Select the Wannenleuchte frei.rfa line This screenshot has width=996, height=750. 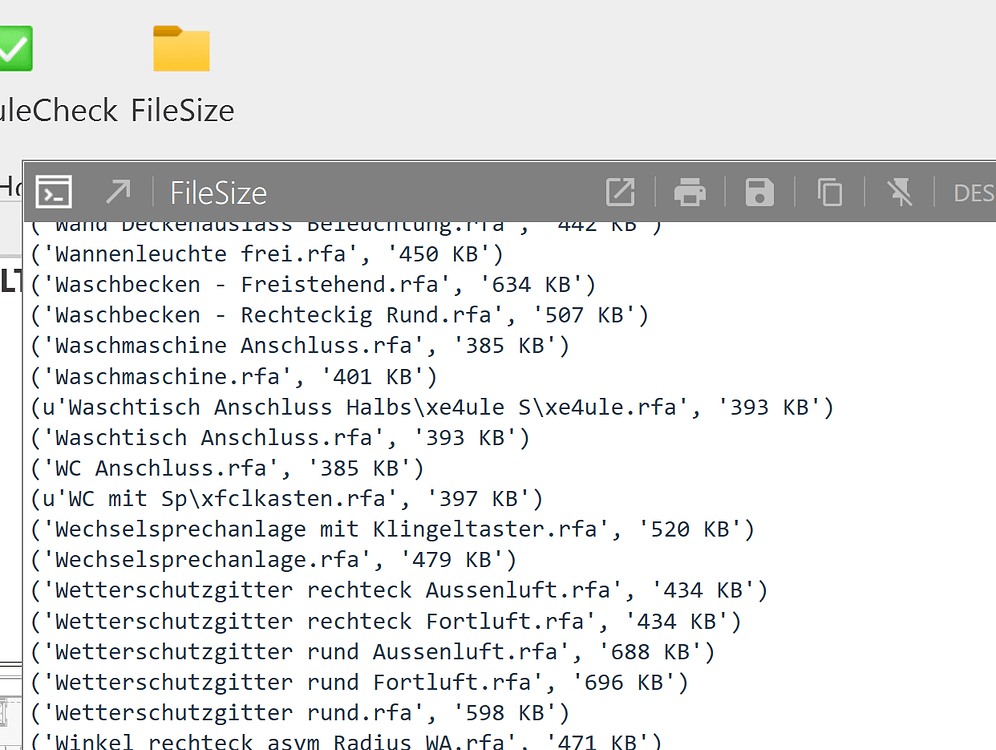click(x=267, y=255)
